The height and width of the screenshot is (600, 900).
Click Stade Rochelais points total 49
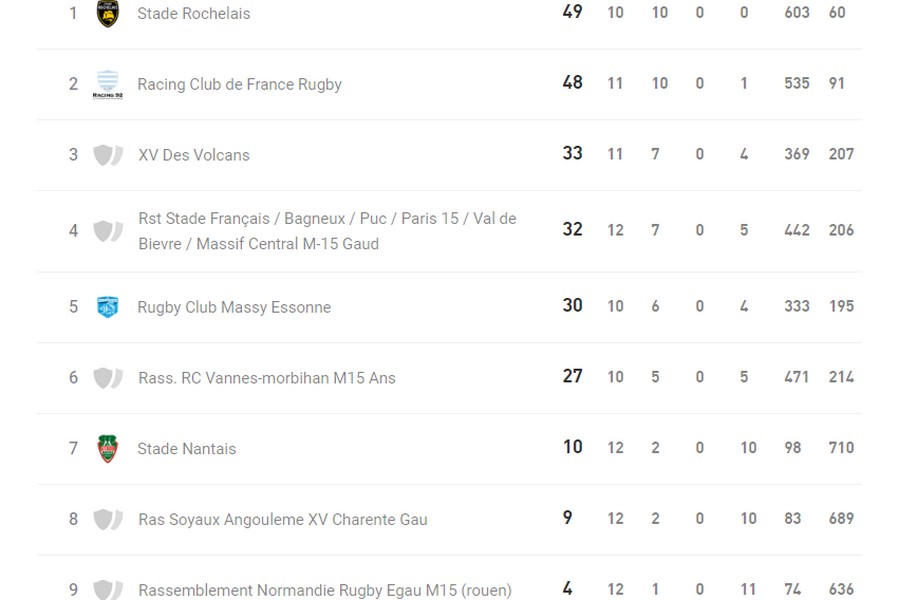pos(572,12)
